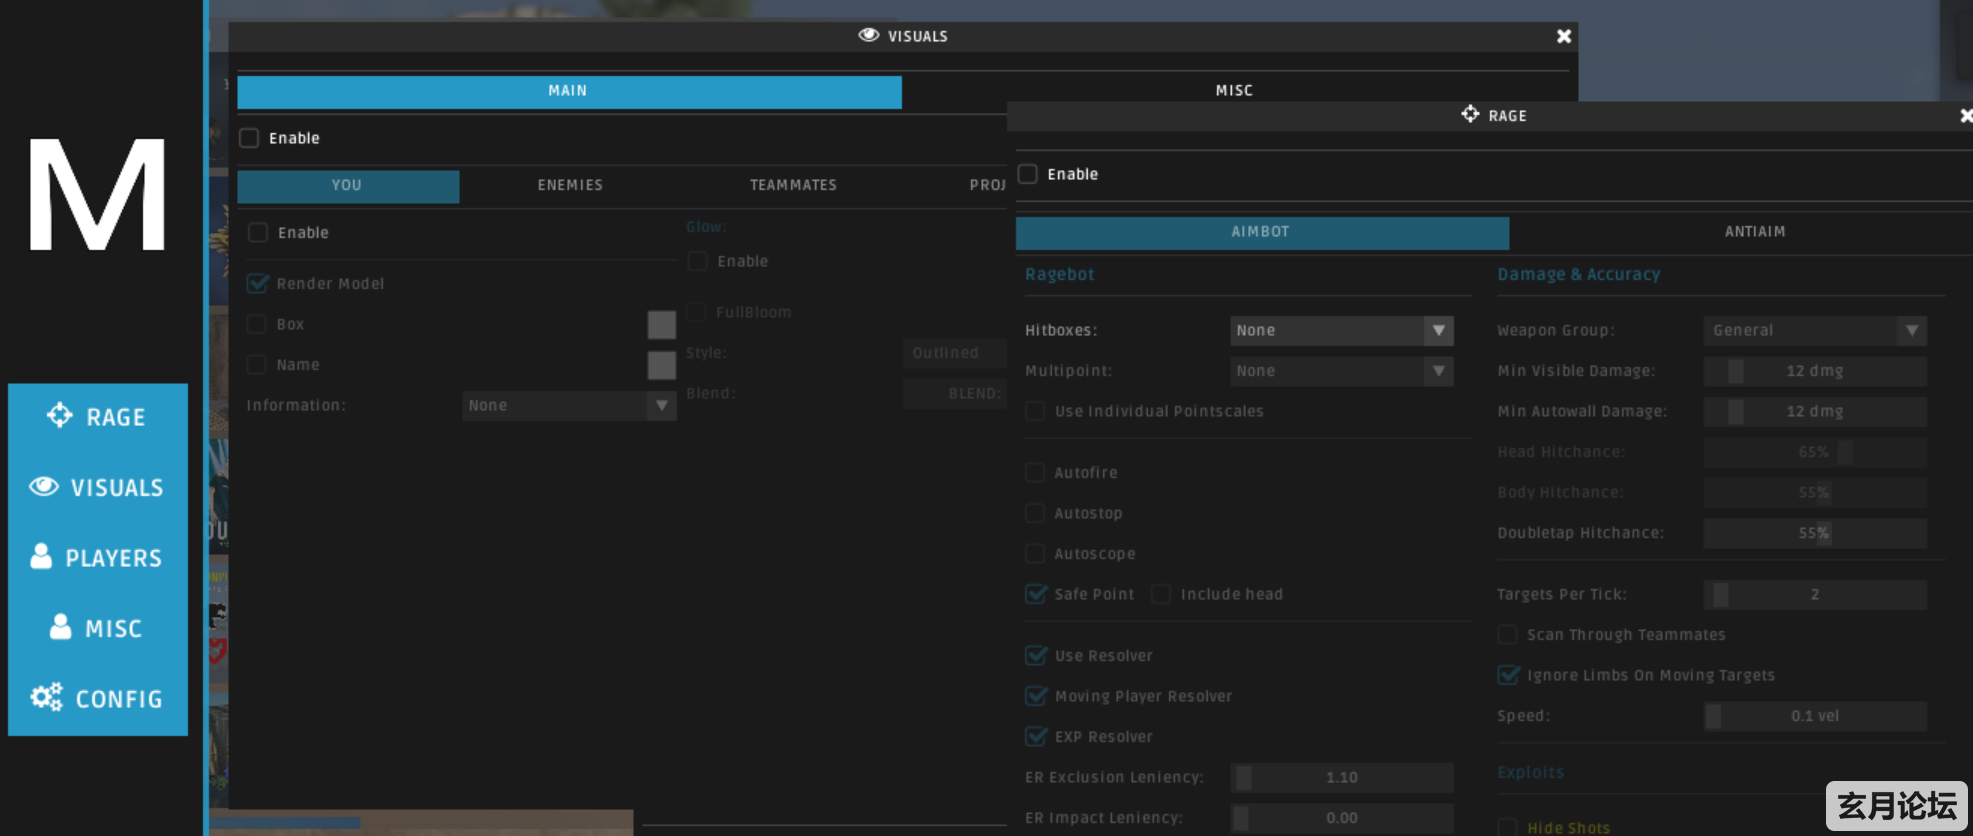Image resolution: width=1973 pixels, height=836 pixels.
Task: Enable the Box checkbox
Action: pyautogui.click(x=257, y=324)
